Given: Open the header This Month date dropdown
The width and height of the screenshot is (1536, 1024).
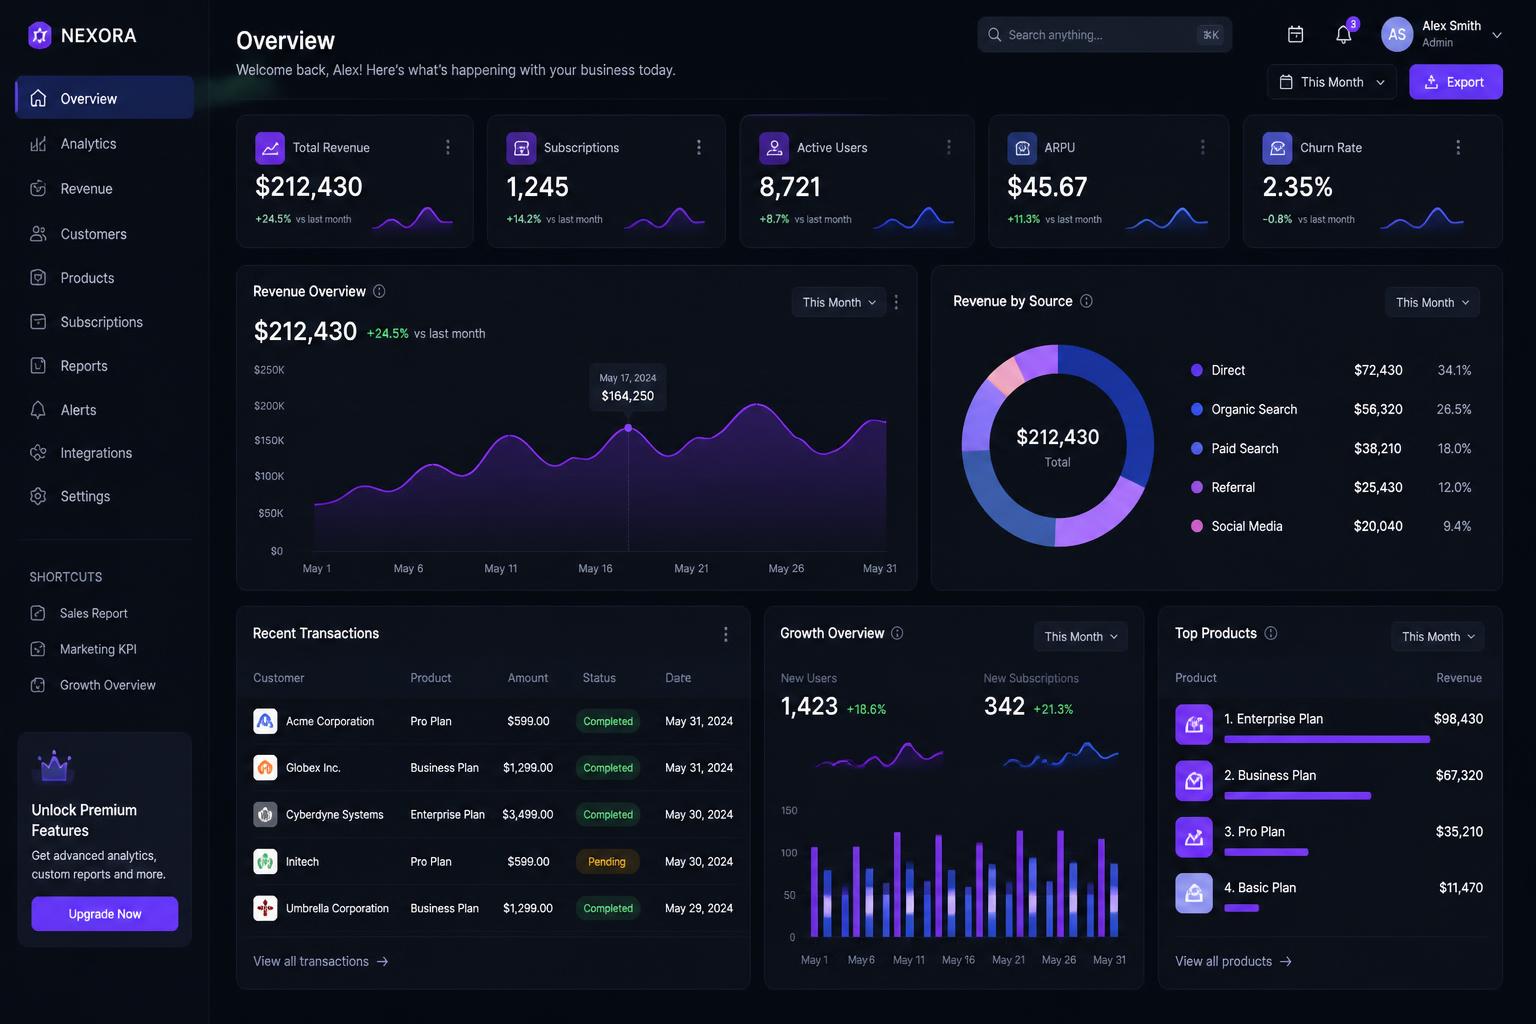Looking at the screenshot, I should click(1331, 82).
